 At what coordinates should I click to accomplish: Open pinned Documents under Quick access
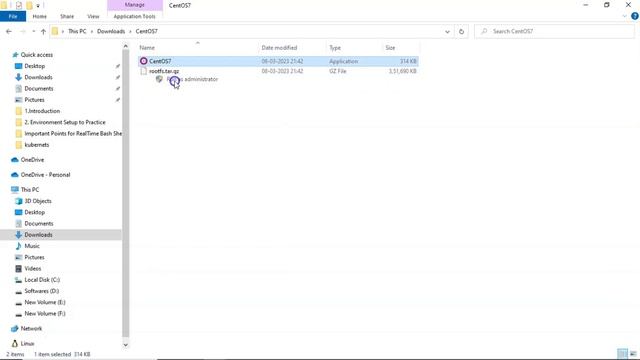pyautogui.click(x=39, y=89)
